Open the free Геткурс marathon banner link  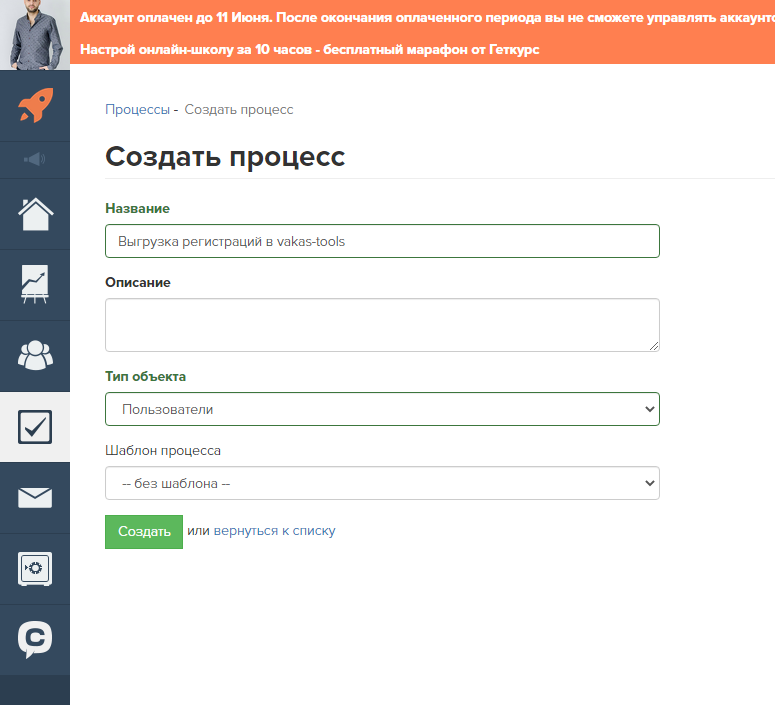tap(310, 49)
